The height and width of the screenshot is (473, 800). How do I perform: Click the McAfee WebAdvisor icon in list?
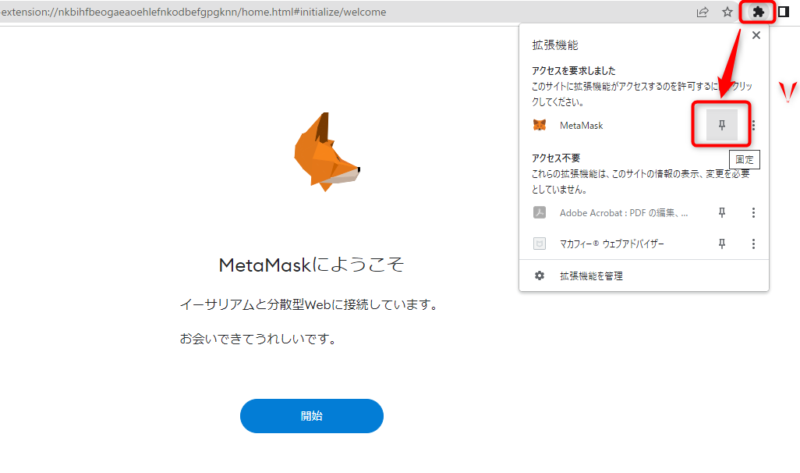(539, 244)
